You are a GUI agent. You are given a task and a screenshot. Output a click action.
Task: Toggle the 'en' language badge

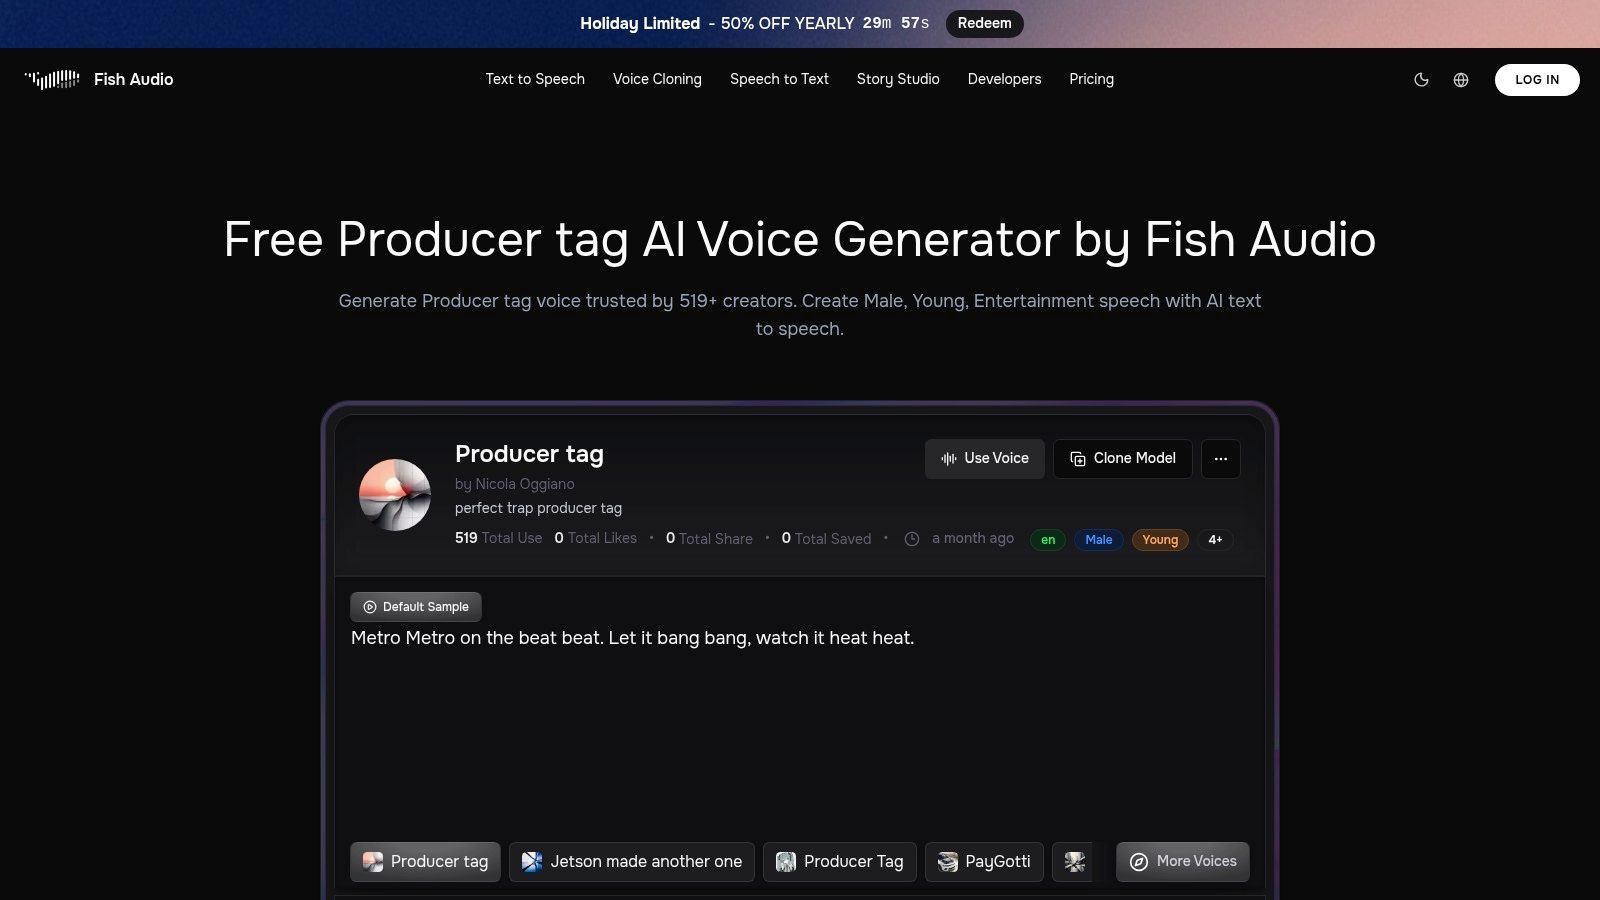pos(1047,539)
